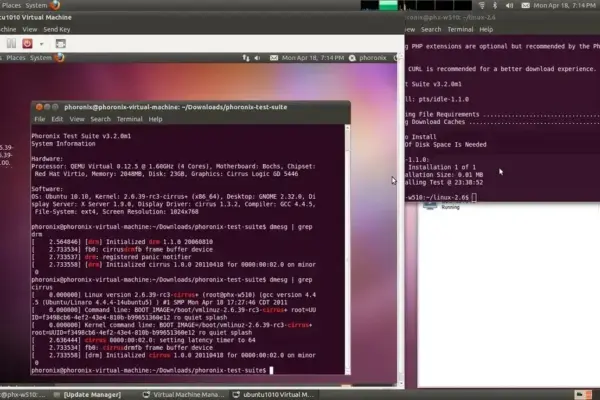Open the phoronix user menu

tap(368, 58)
